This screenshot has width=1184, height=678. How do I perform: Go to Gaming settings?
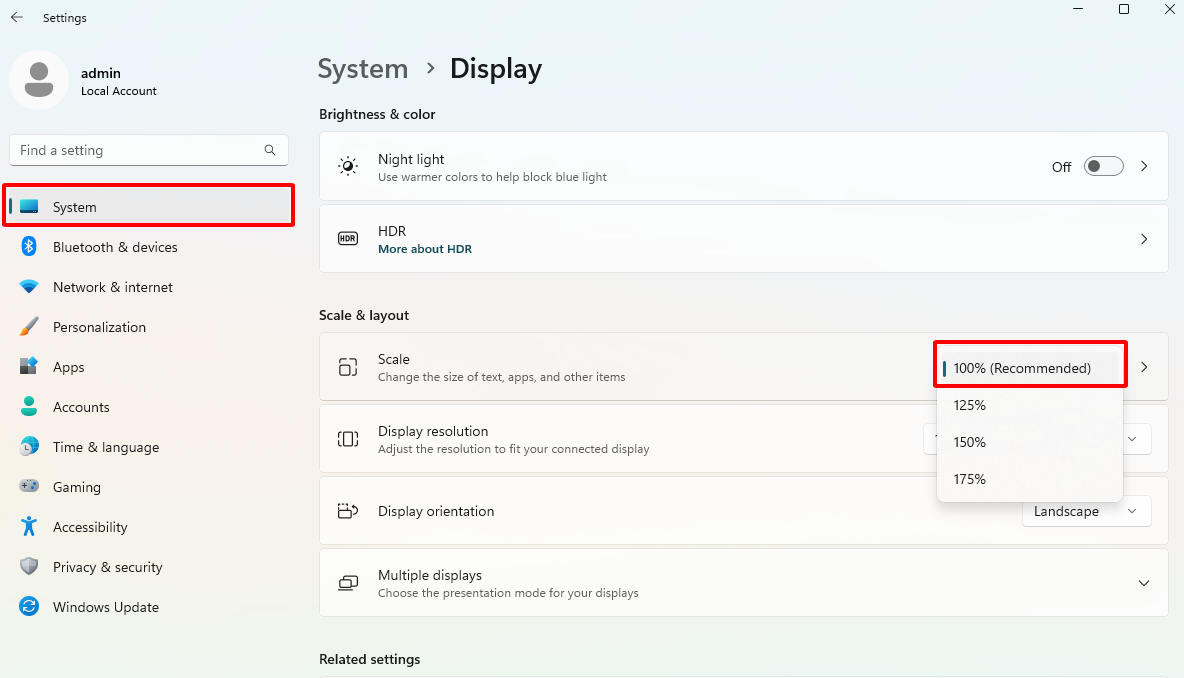pyautogui.click(x=149, y=487)
